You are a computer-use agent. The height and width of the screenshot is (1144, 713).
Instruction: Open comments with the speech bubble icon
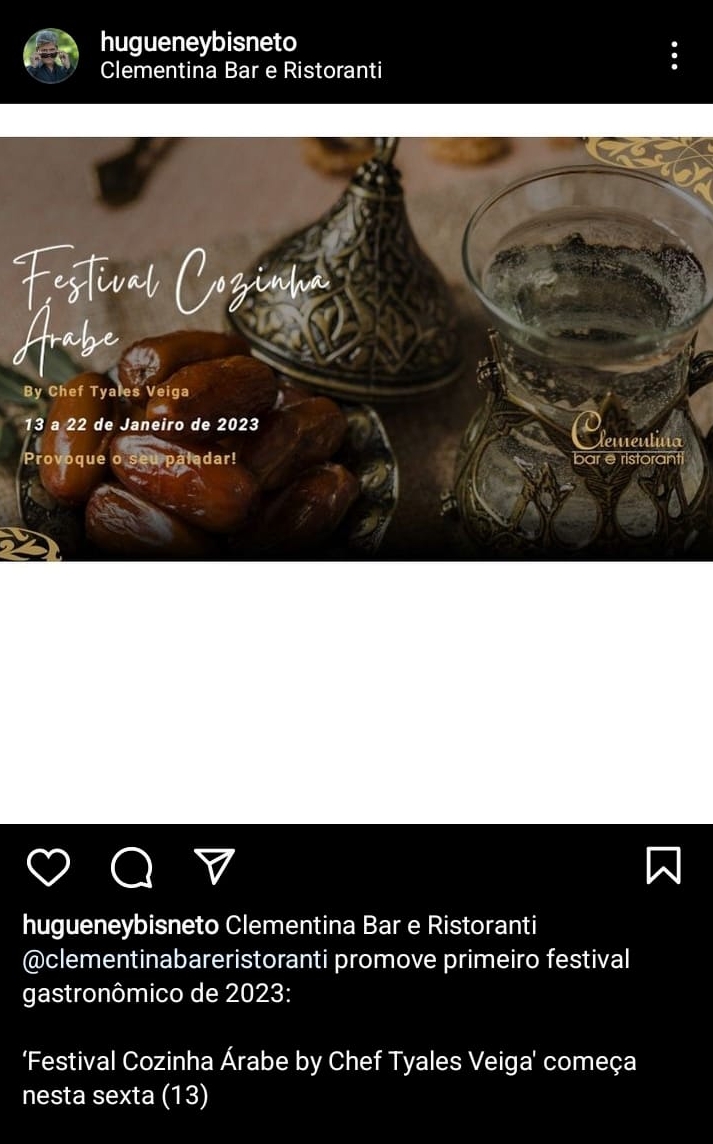point(131,867)
